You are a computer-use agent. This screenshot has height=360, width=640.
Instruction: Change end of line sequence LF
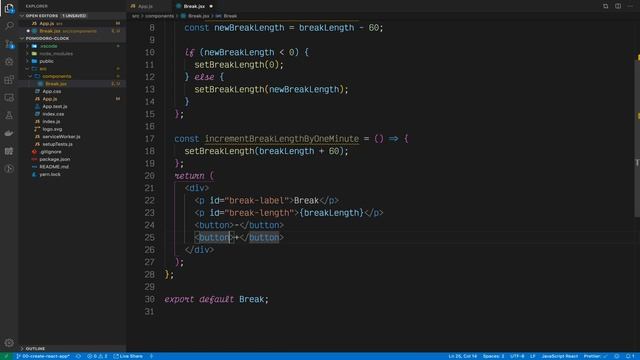click(x=533, y=356)
